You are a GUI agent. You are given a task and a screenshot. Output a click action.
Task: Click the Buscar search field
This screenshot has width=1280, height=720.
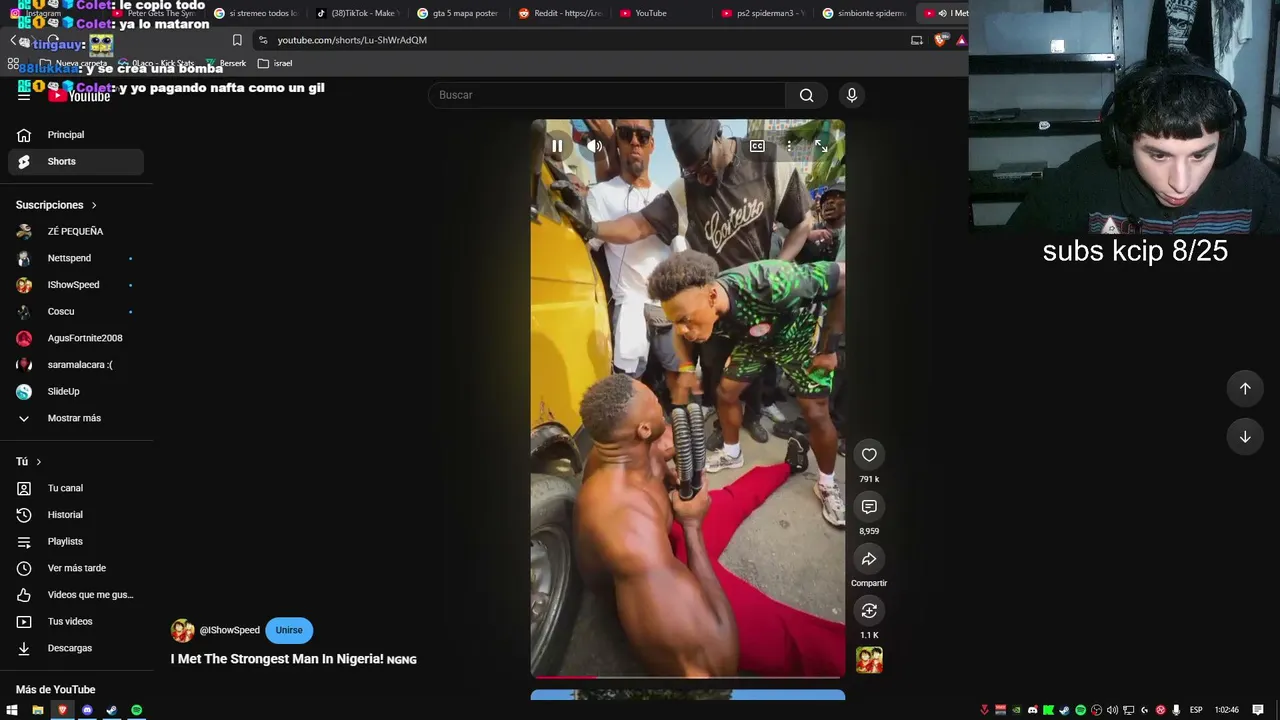tap(607, 95)
